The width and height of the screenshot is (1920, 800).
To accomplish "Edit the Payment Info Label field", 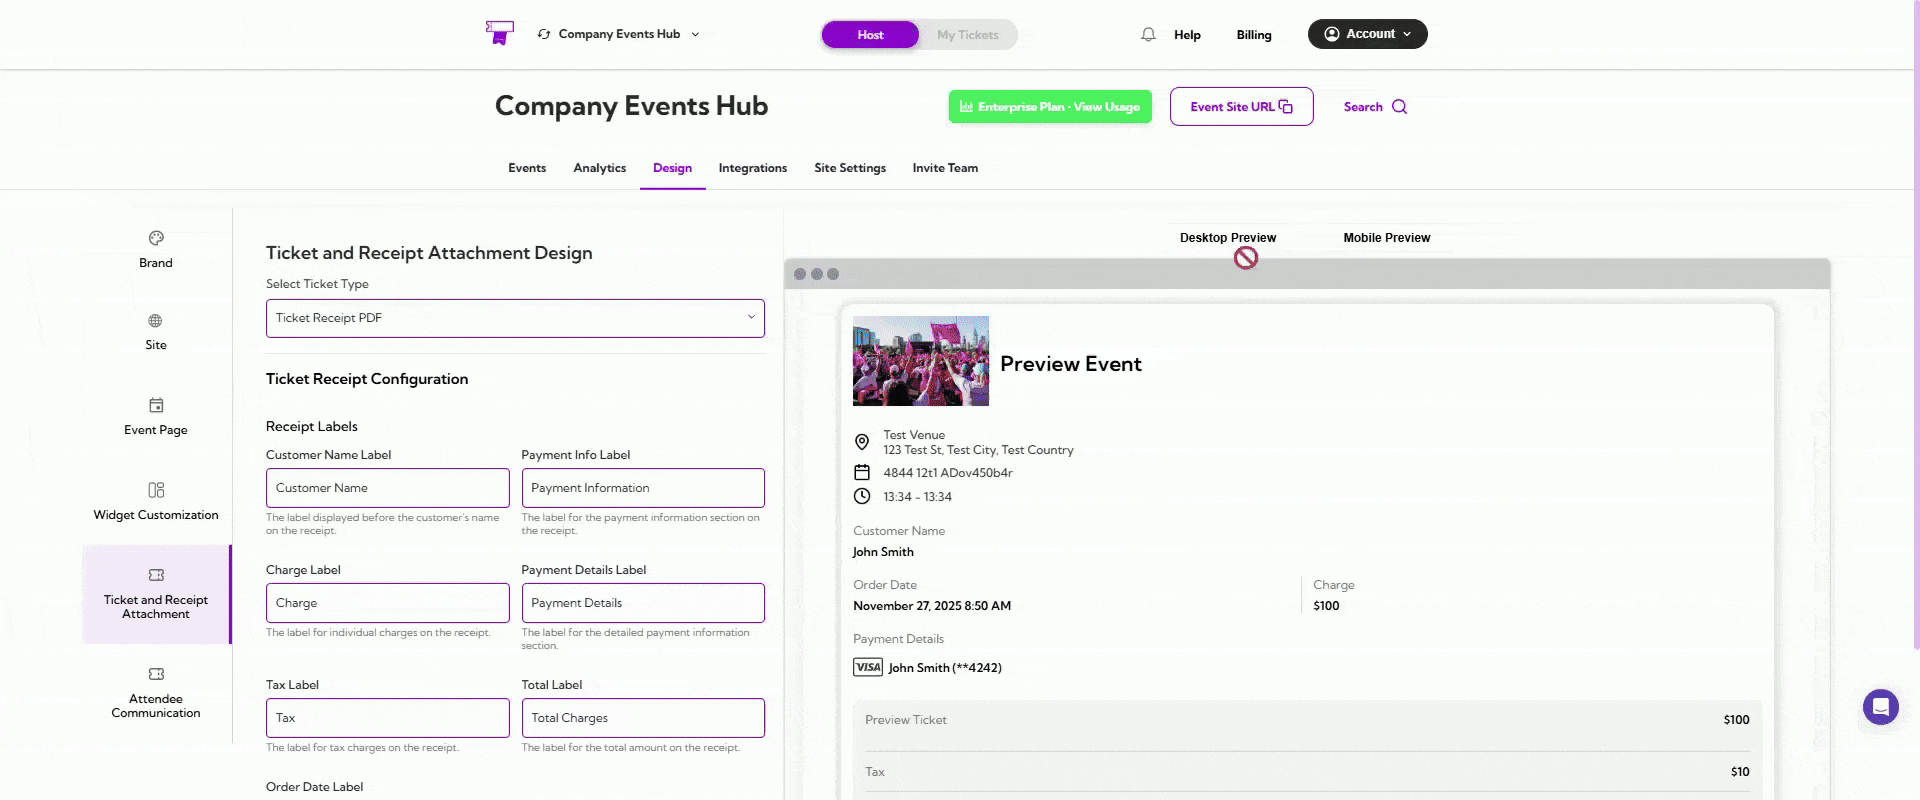I will point(643,488).
